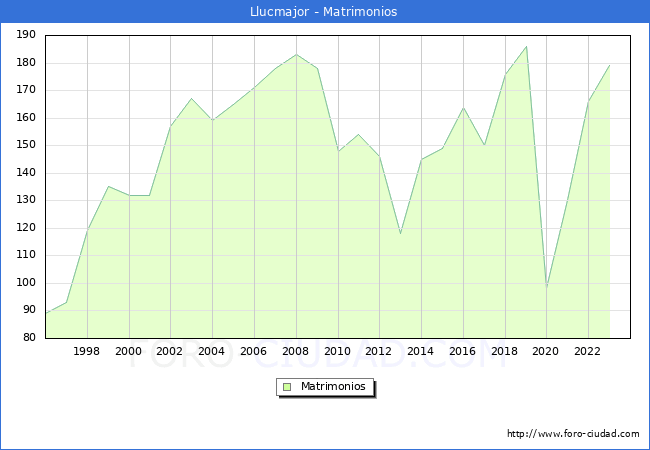The width and height of the screenshot is (650, 450).
Task: Click the 2008 peak data point
Action: tap(296, 54)
